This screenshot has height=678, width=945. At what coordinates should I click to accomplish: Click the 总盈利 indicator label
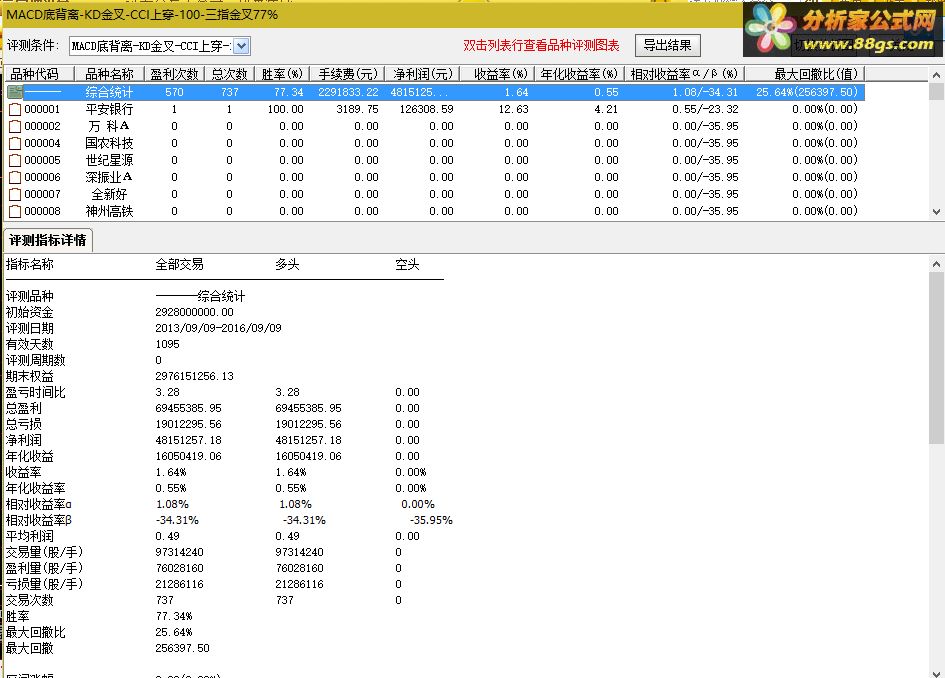click(x=24, y=408)
